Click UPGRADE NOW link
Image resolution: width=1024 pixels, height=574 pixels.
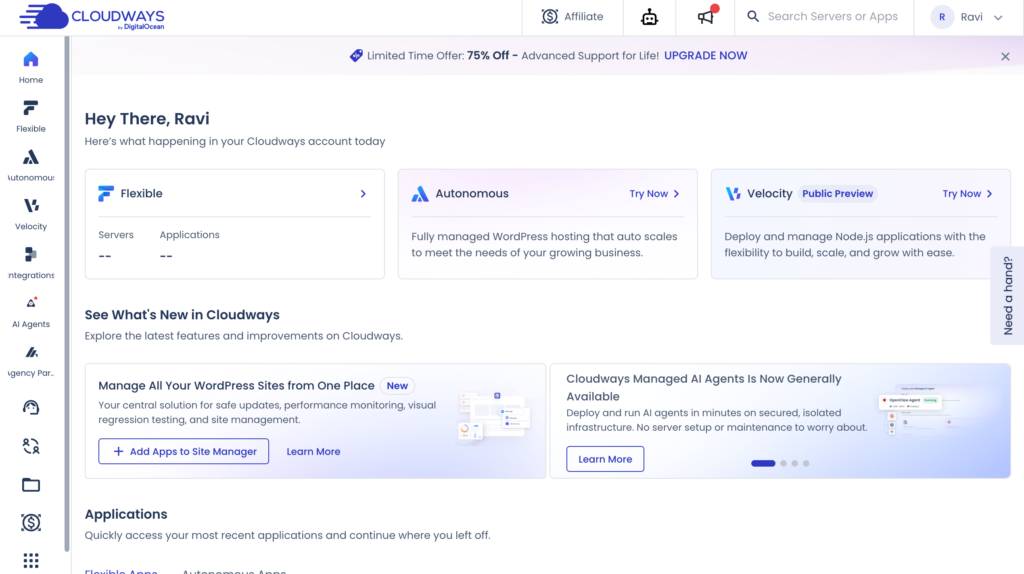(x=705, y=56)
